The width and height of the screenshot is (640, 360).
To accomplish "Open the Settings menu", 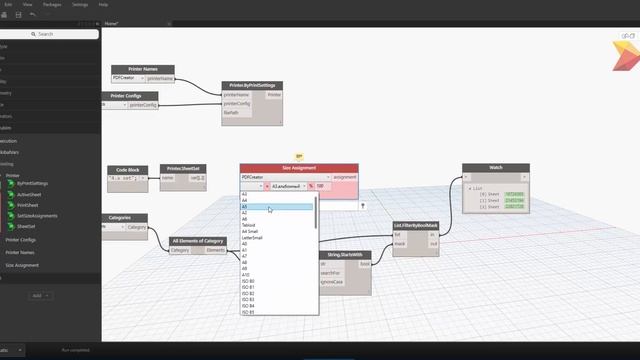I will pyautogui.click(x=80, y=4).
